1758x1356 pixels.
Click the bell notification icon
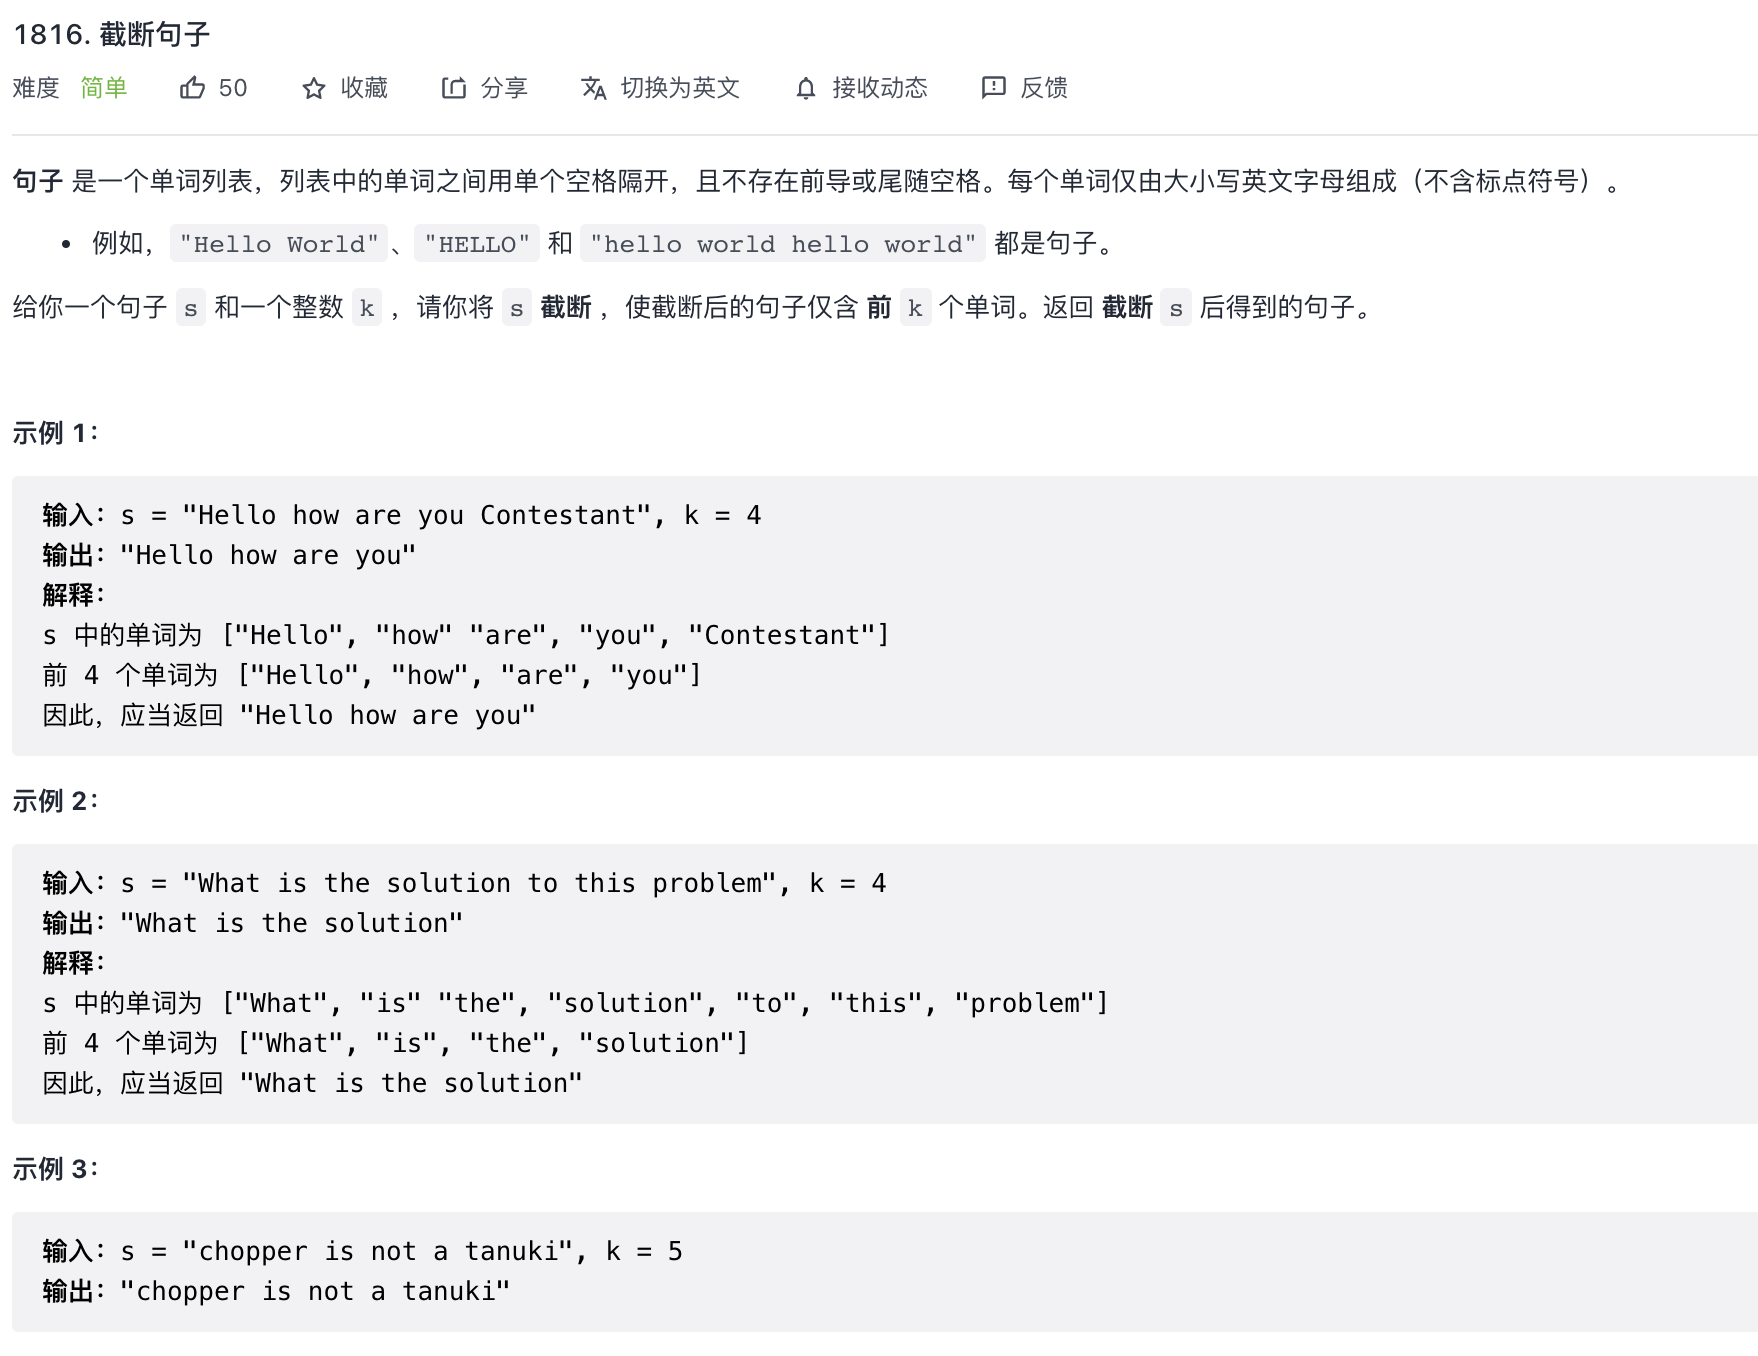coord(806,89)
